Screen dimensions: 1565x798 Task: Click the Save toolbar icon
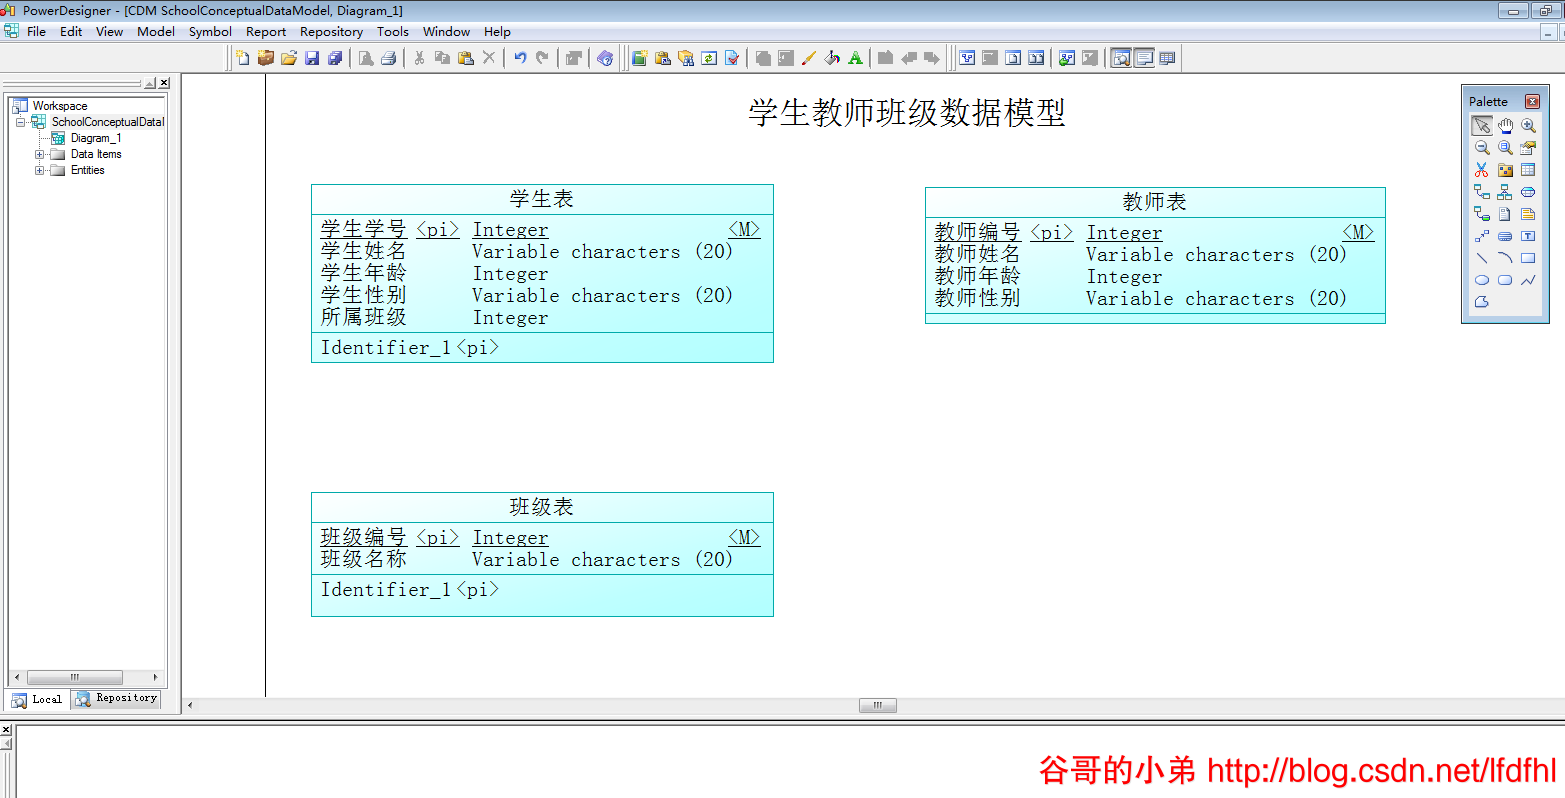tap(312, 58)
